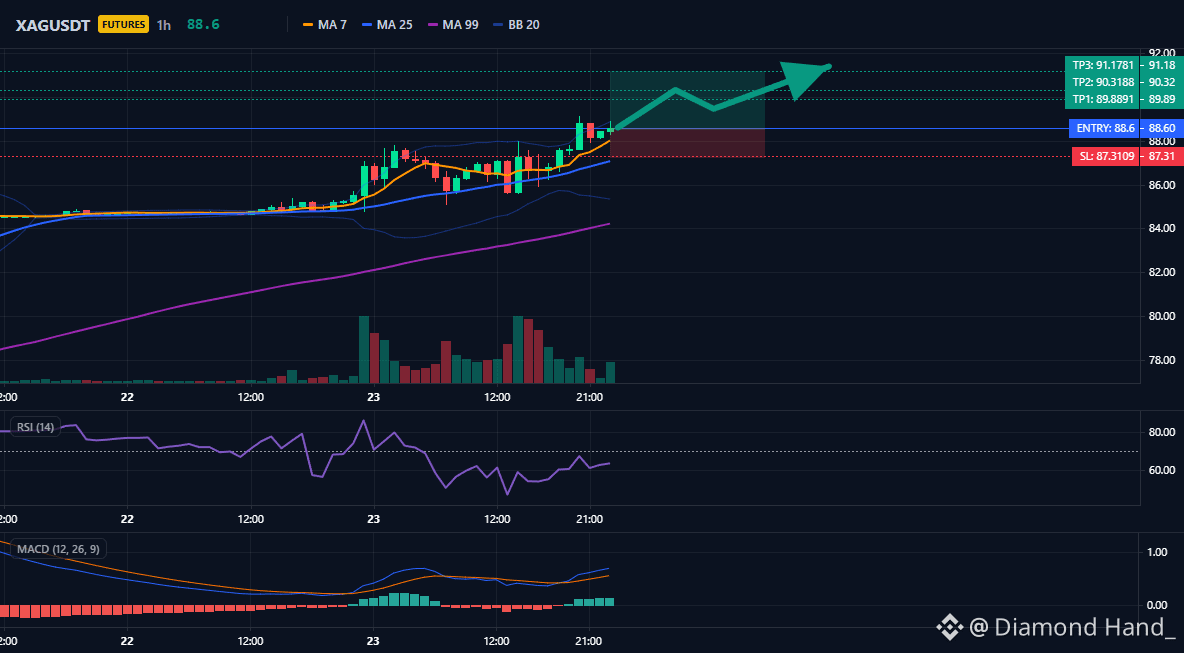The width and height of the screenshot is (1184, 653).
Task: Click the 92.00 price axis label
Action: (x=1161, y=53)
